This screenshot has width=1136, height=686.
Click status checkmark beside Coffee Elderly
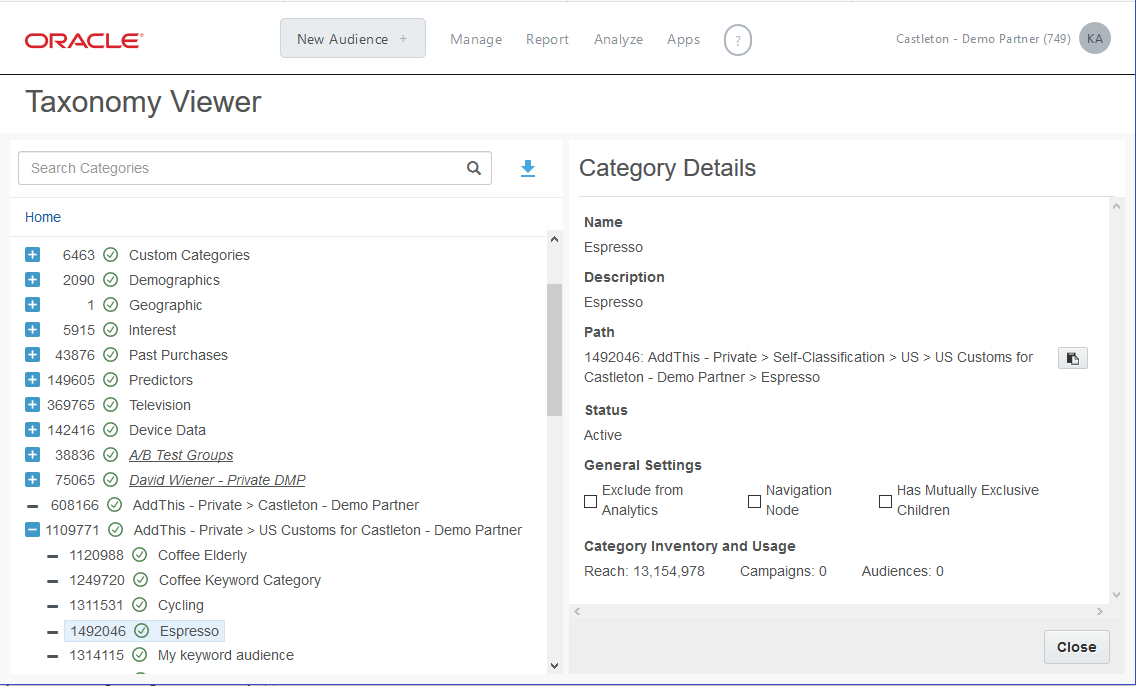[140, 555]
